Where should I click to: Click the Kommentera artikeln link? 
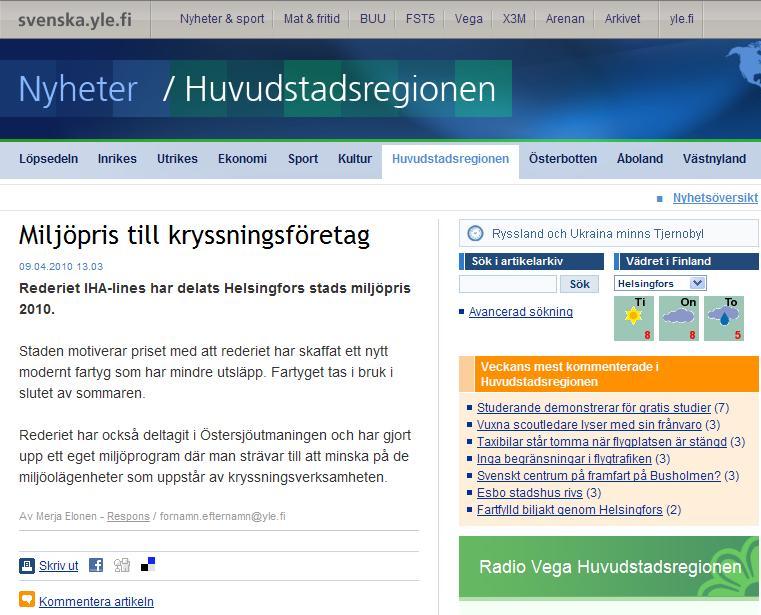click(96, 601)
